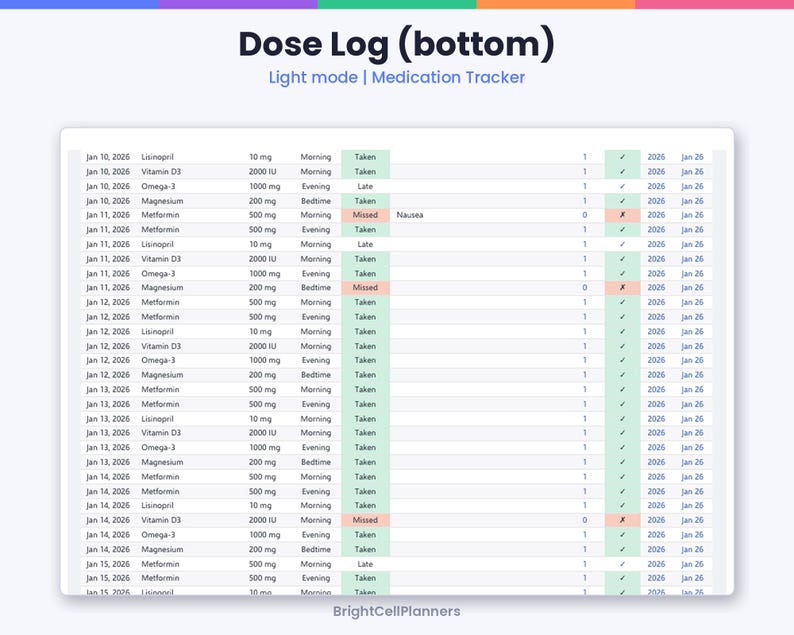Click 'Jan 26' month cell in Jan 13 Omega-3 row
The height and width of the screenshot is (635, 794).
coord(692,448)
